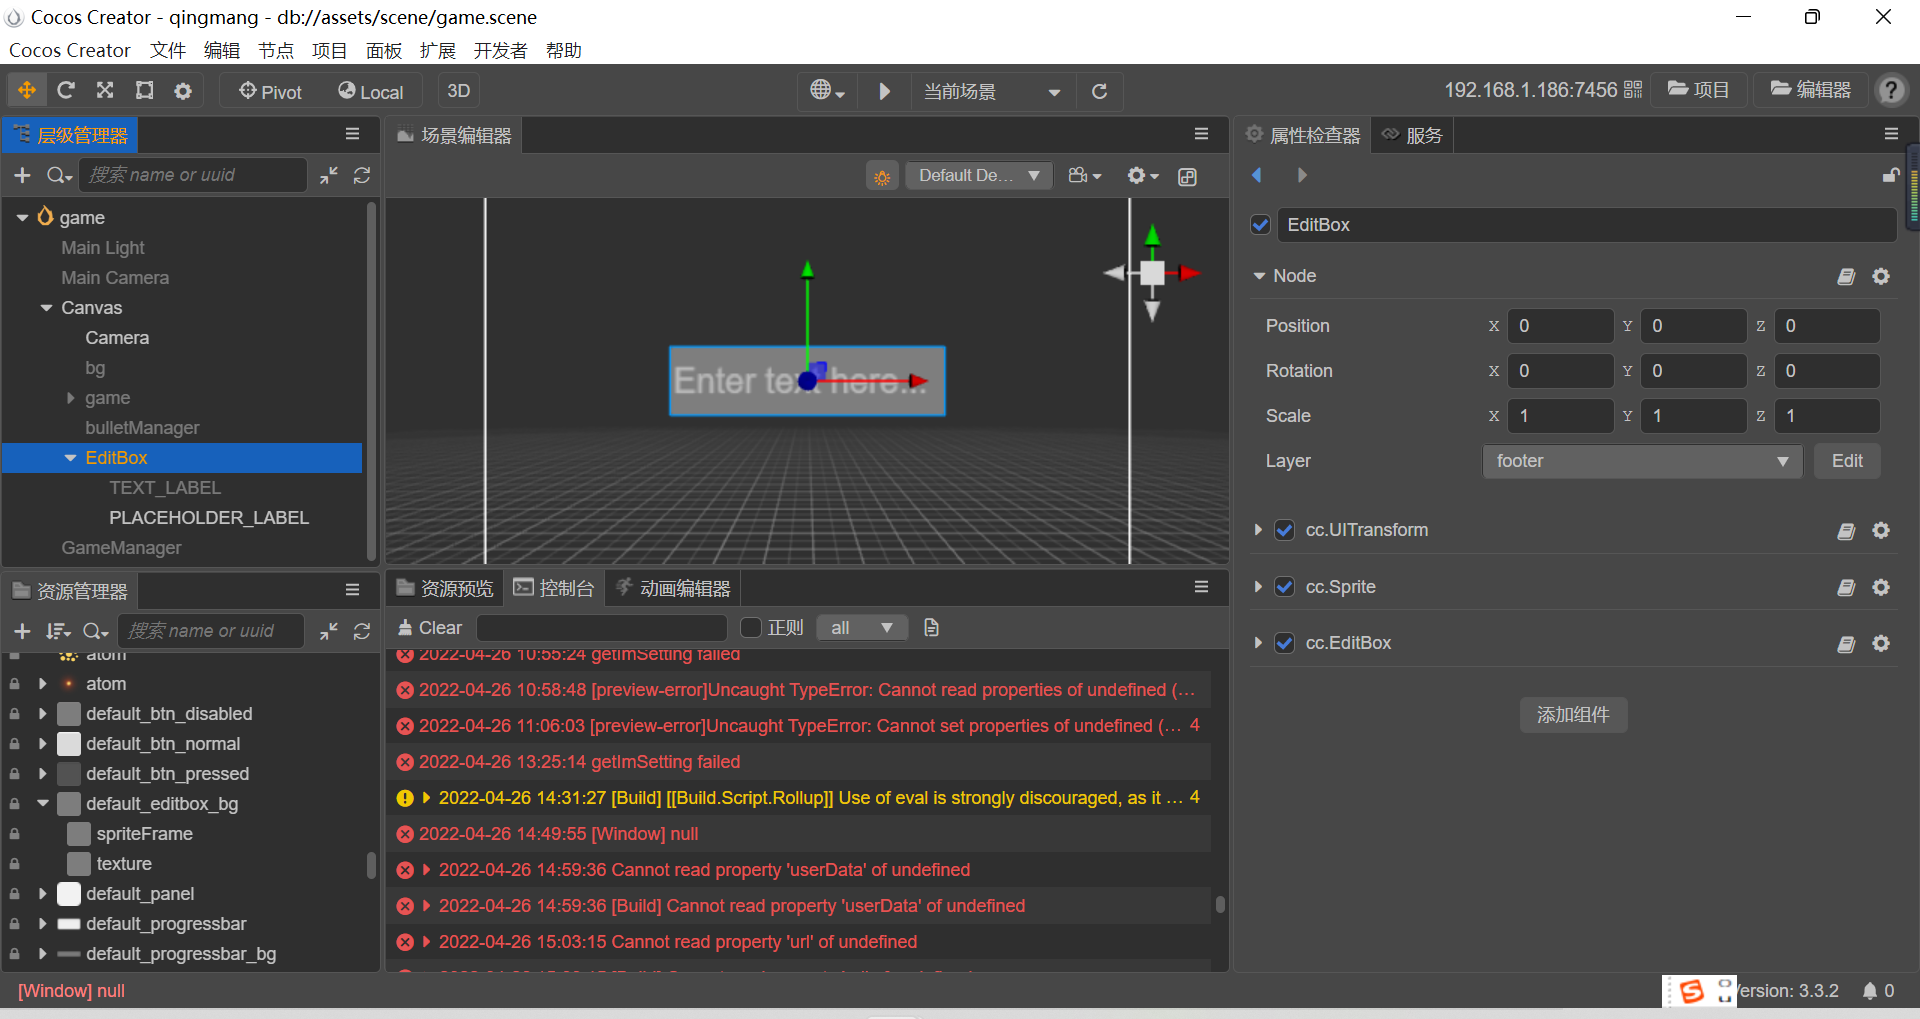Screen dimensions: 1920x1019
Task: Open the console log type filter dropdown
Action: pyautogui.click(x=862, y=628)
